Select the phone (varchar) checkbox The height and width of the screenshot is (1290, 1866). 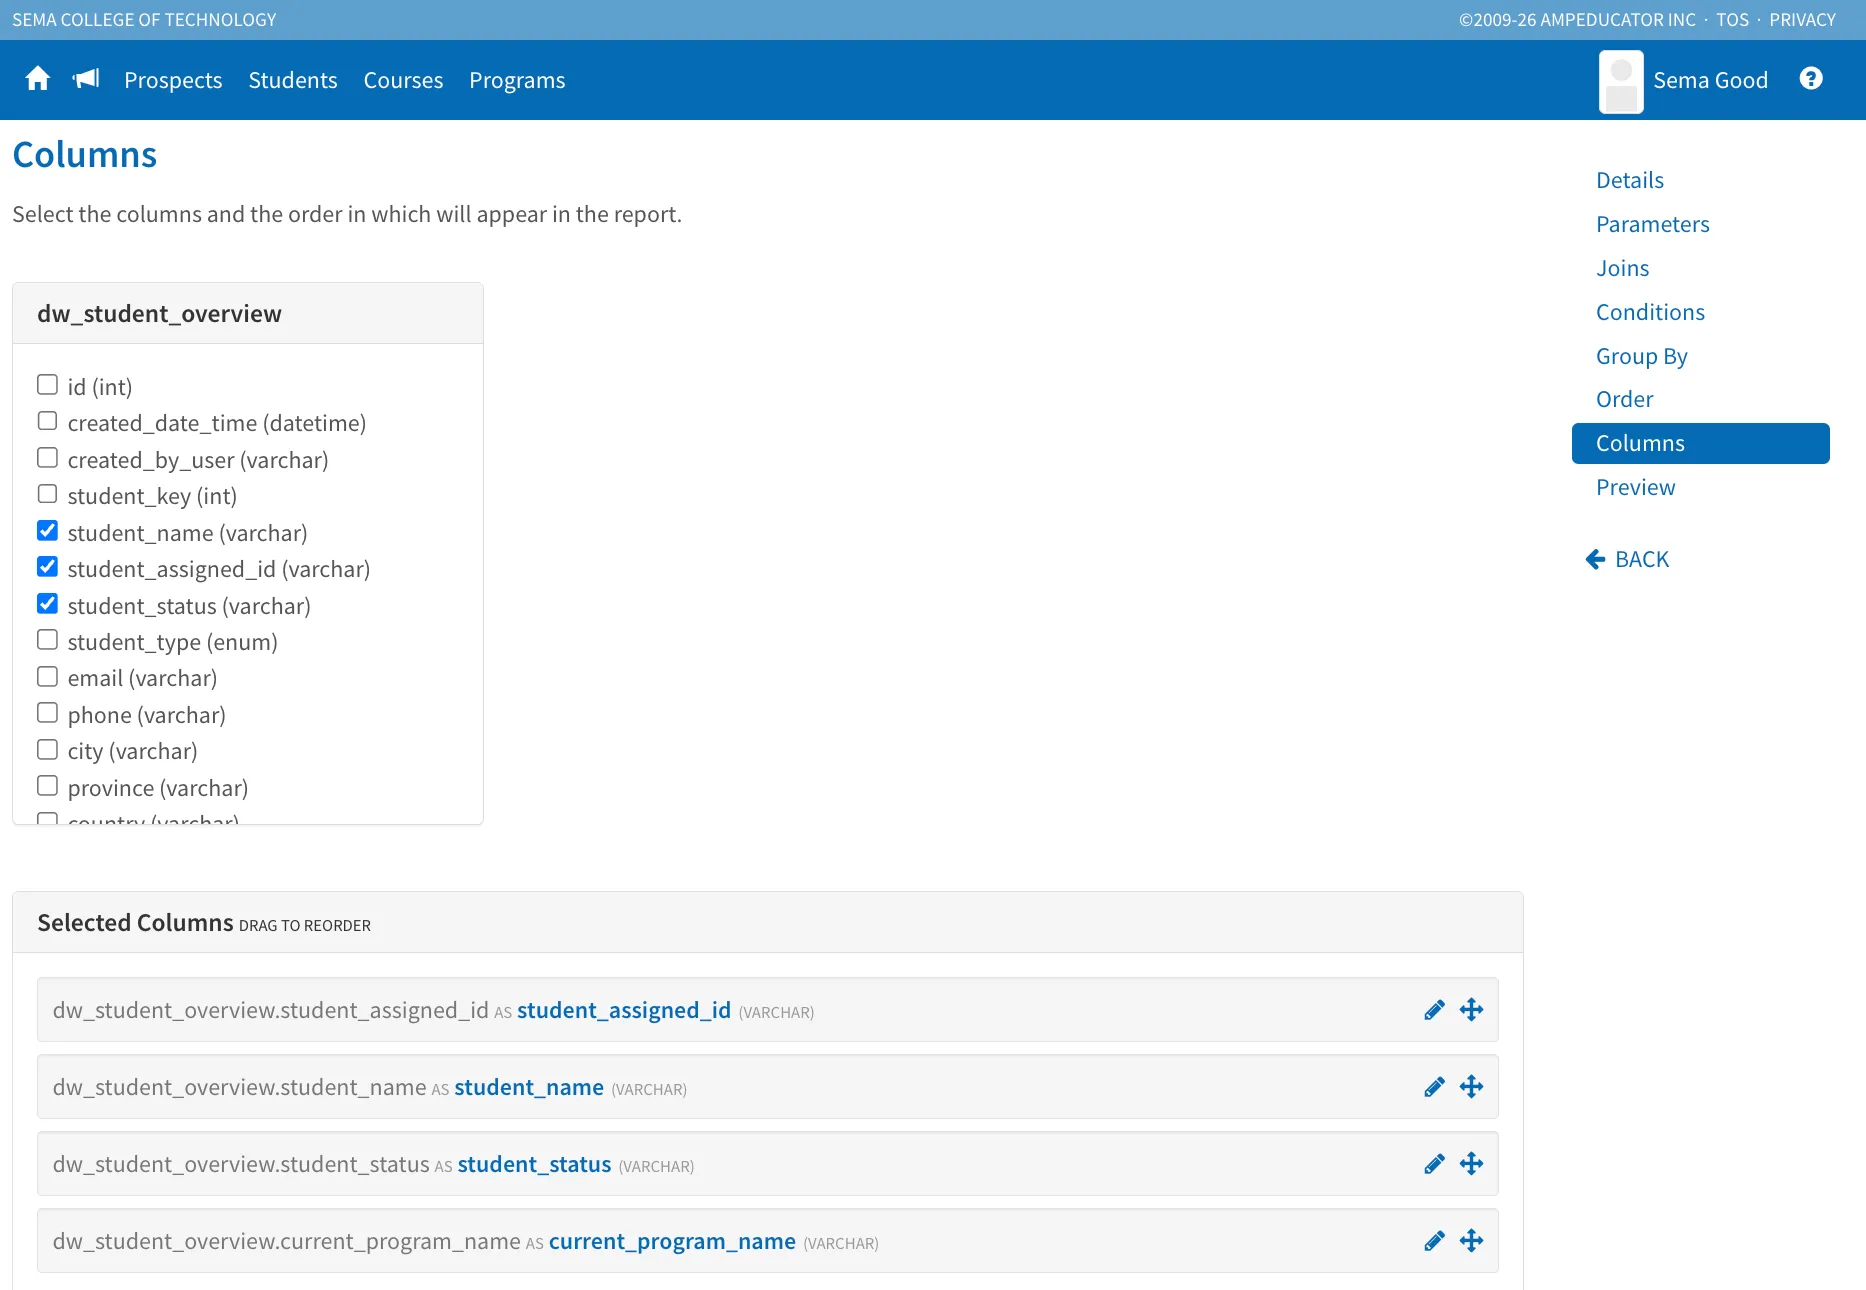click(47, 713)
